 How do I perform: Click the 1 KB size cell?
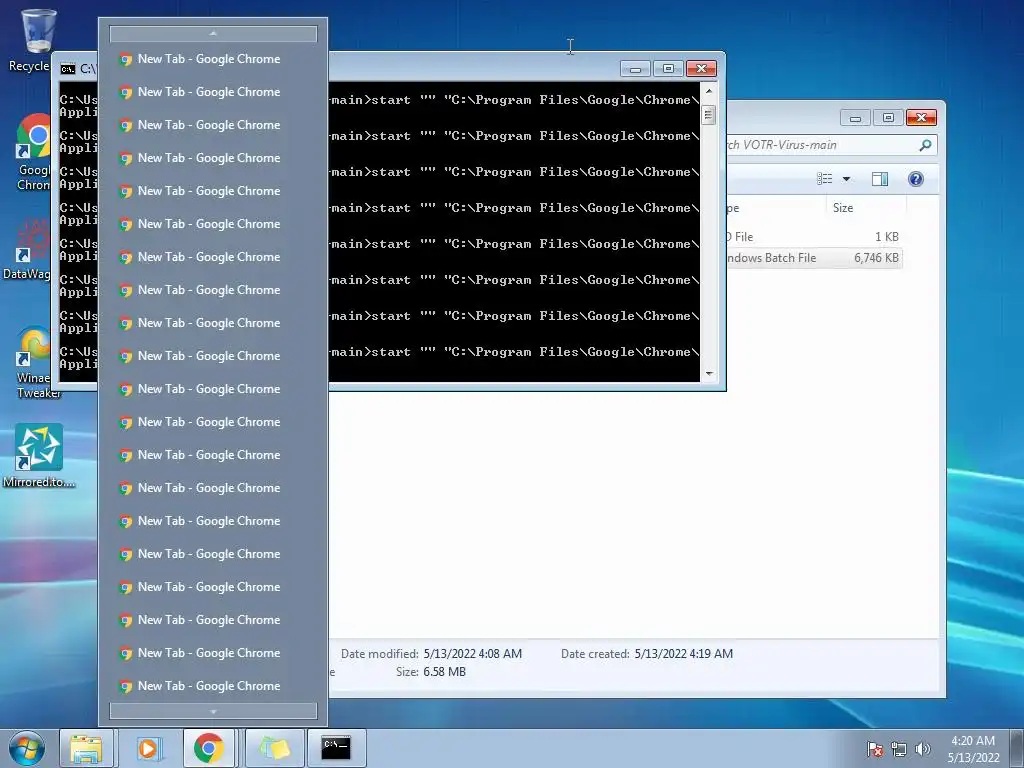tap(886, 236)
